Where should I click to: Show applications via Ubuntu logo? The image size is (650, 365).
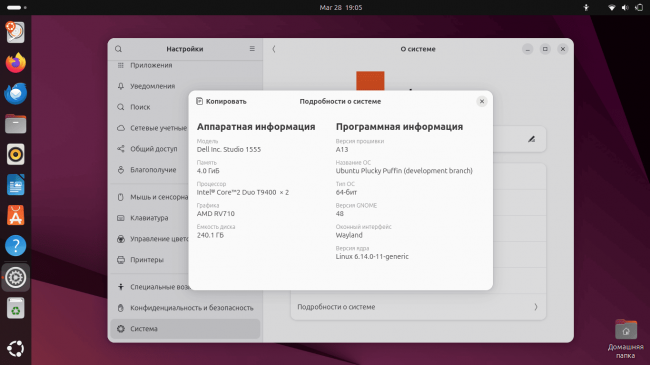tap(15, 348)
